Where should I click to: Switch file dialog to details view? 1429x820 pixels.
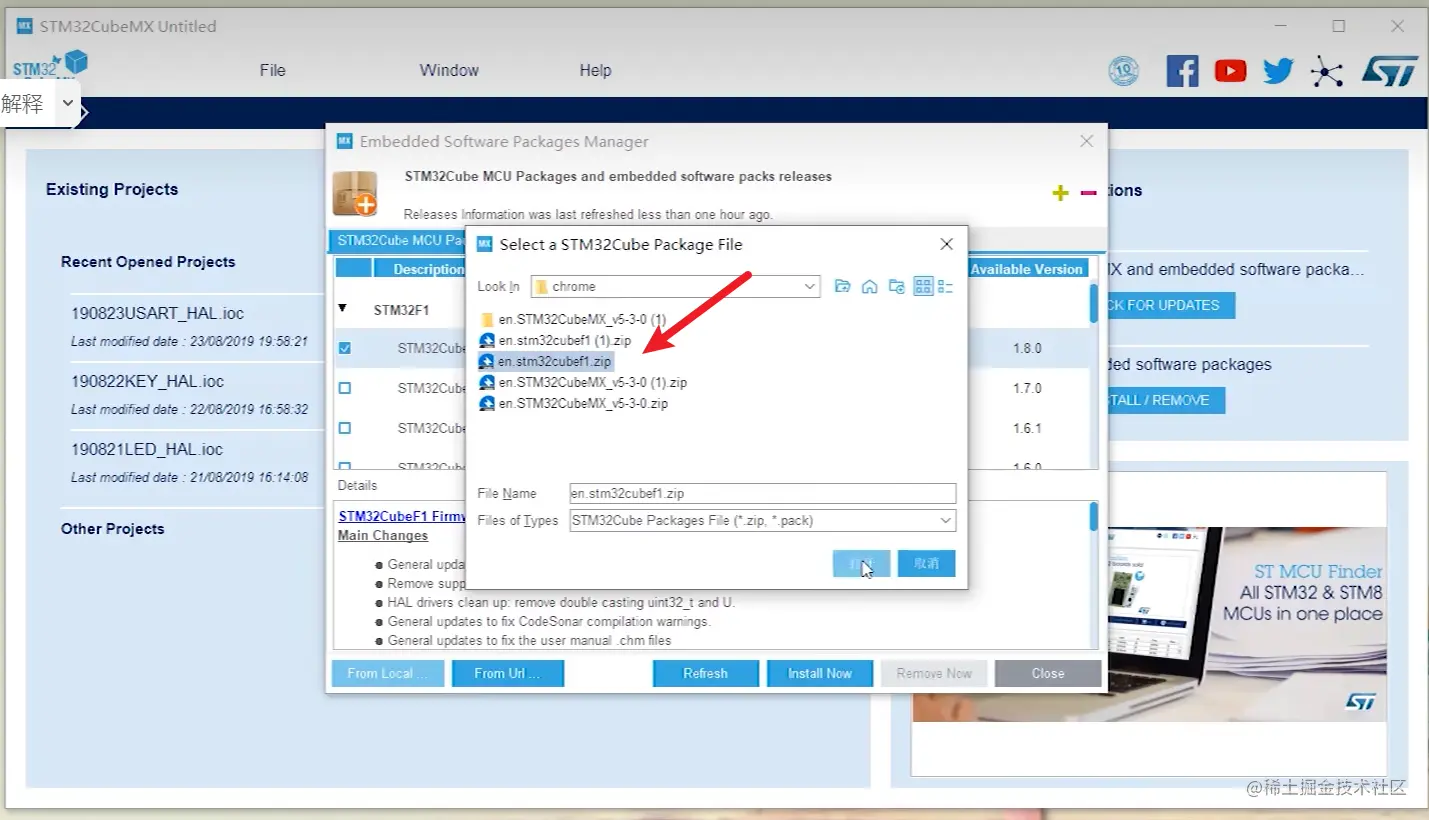pos(945,287)
